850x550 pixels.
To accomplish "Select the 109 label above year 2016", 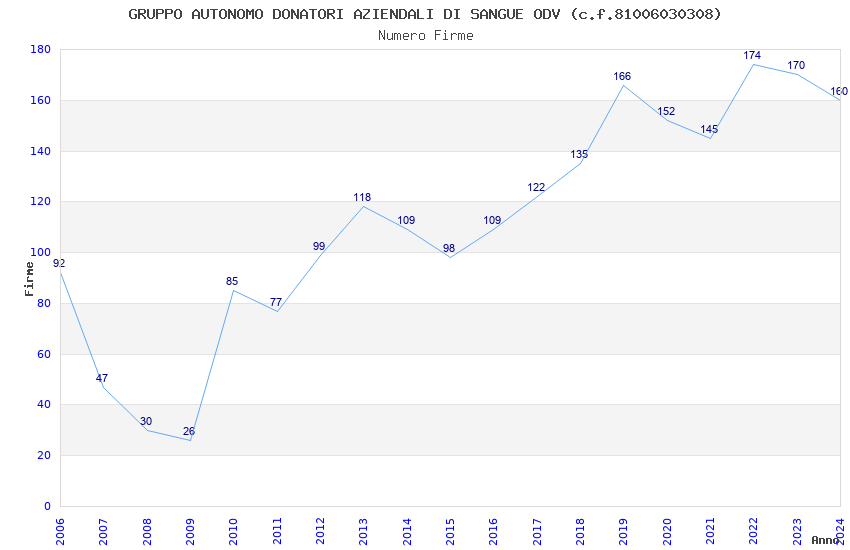I will (x=492, y=220).
